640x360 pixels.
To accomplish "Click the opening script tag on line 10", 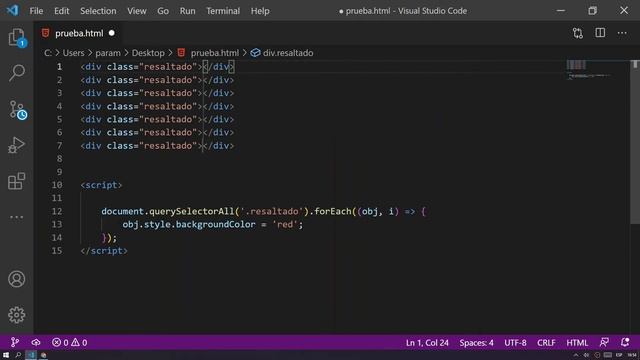I will click(x=101, y=185).
